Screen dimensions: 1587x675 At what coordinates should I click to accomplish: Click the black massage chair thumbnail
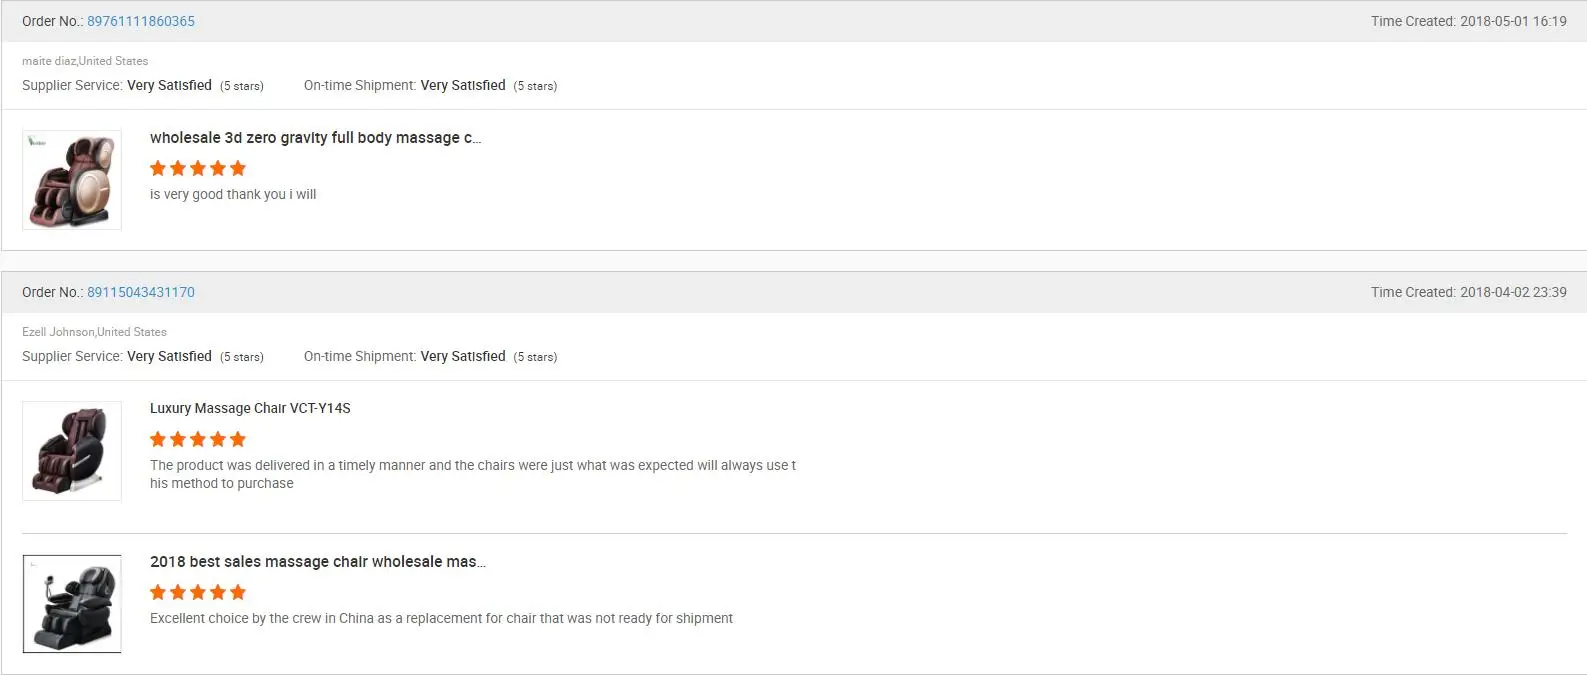point(72,604)
